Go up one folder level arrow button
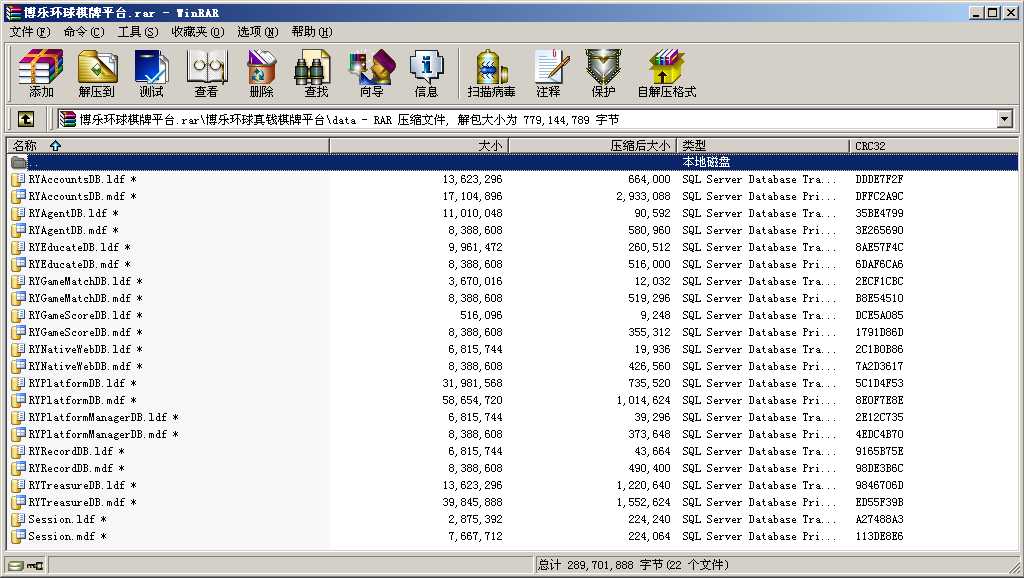 25,119
